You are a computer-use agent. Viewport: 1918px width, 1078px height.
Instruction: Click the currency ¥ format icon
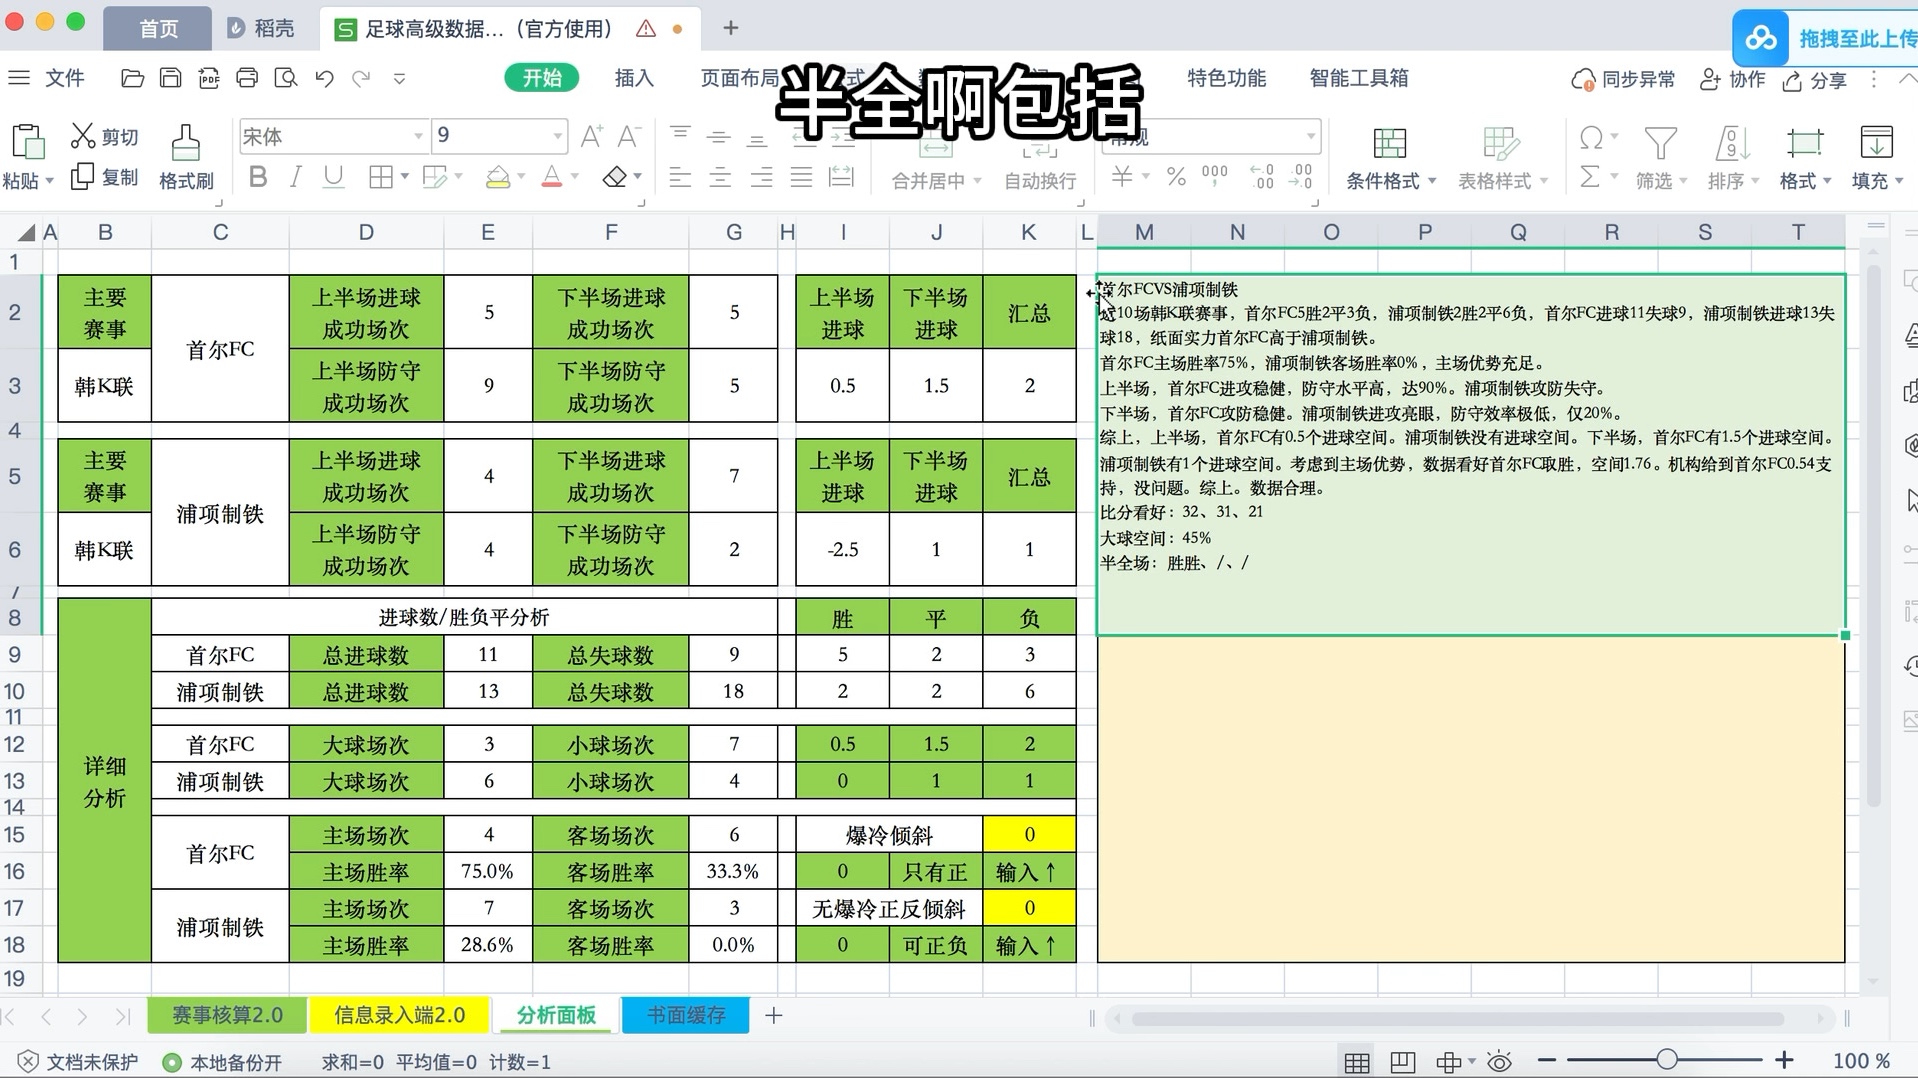click(x=1122, y=178)
